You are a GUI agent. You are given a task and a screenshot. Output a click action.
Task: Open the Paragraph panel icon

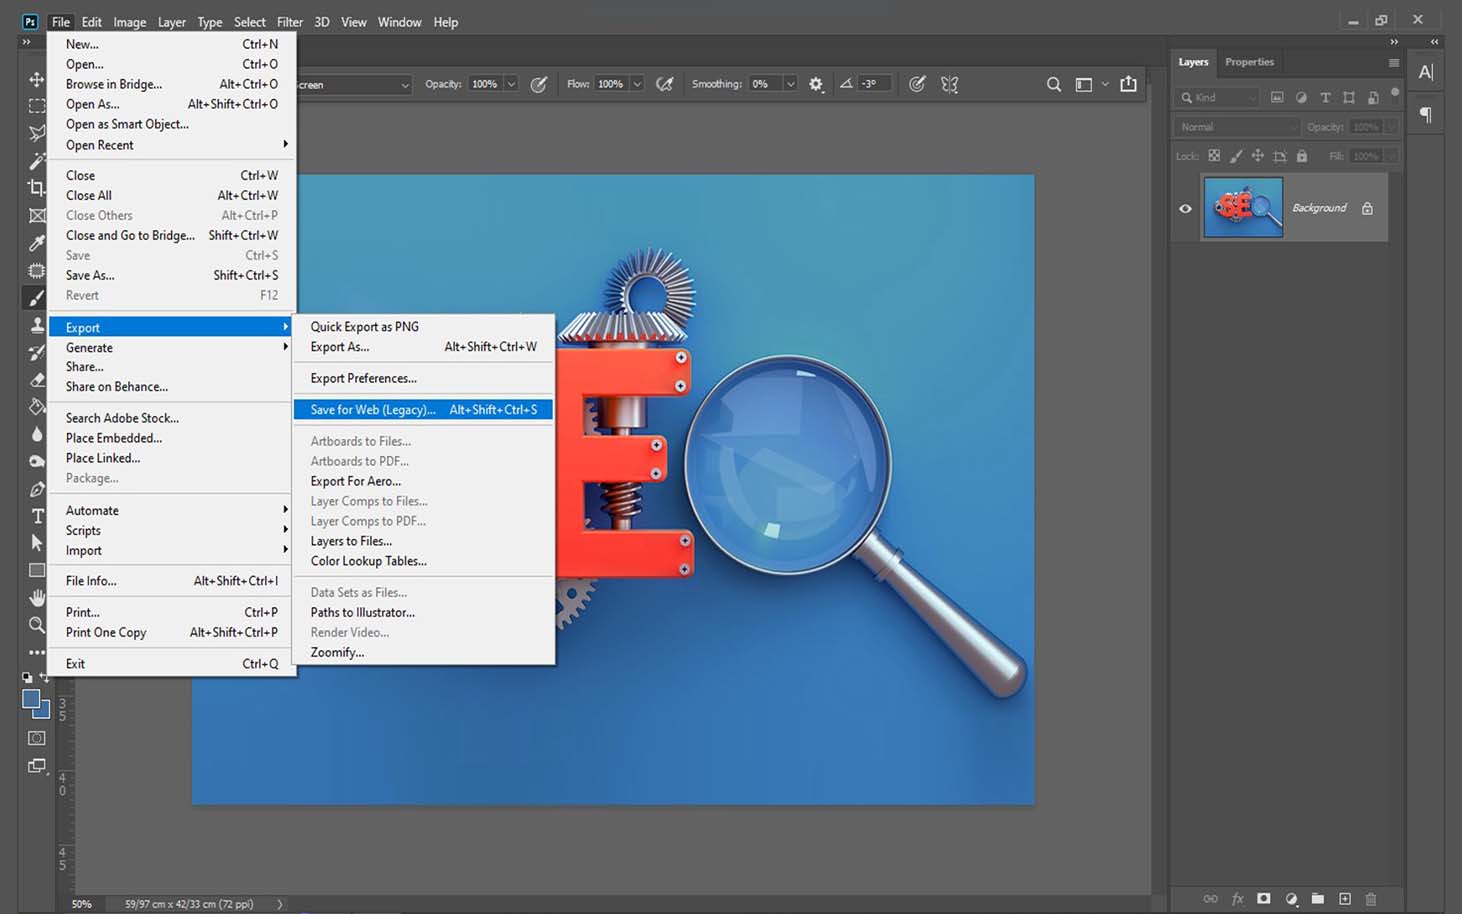1426,114
